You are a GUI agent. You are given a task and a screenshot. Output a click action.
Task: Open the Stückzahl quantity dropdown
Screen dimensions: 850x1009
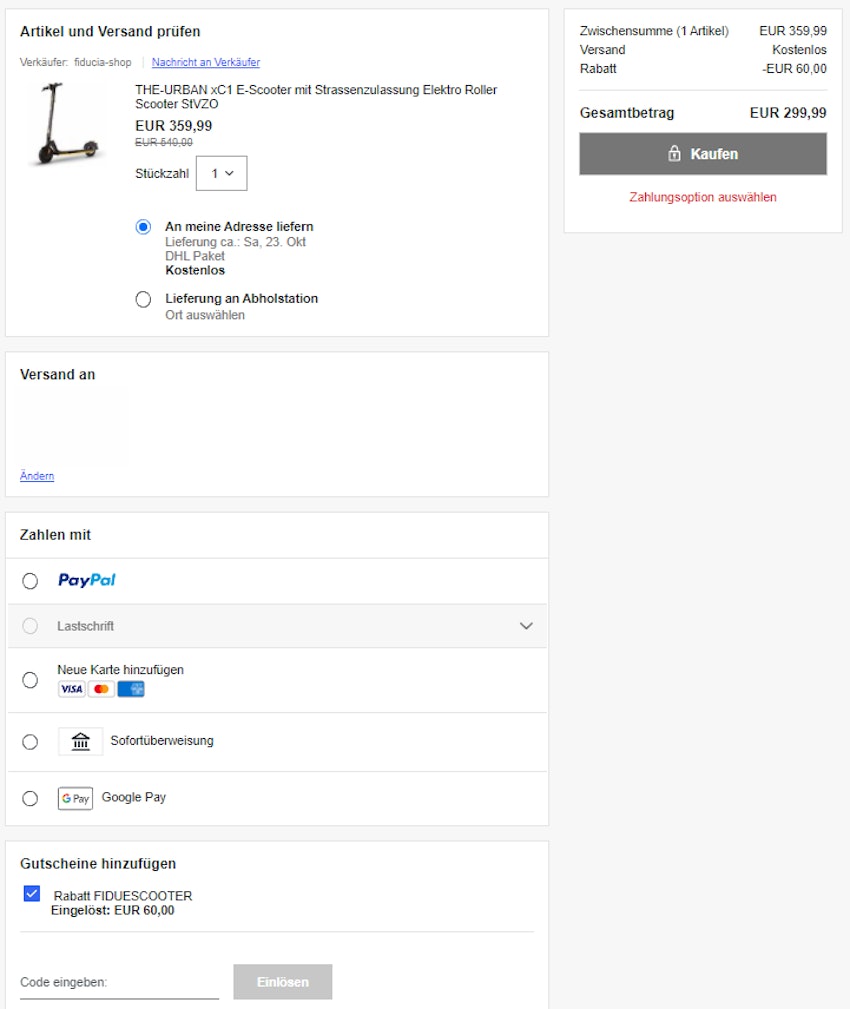click(x=221, y=172)
